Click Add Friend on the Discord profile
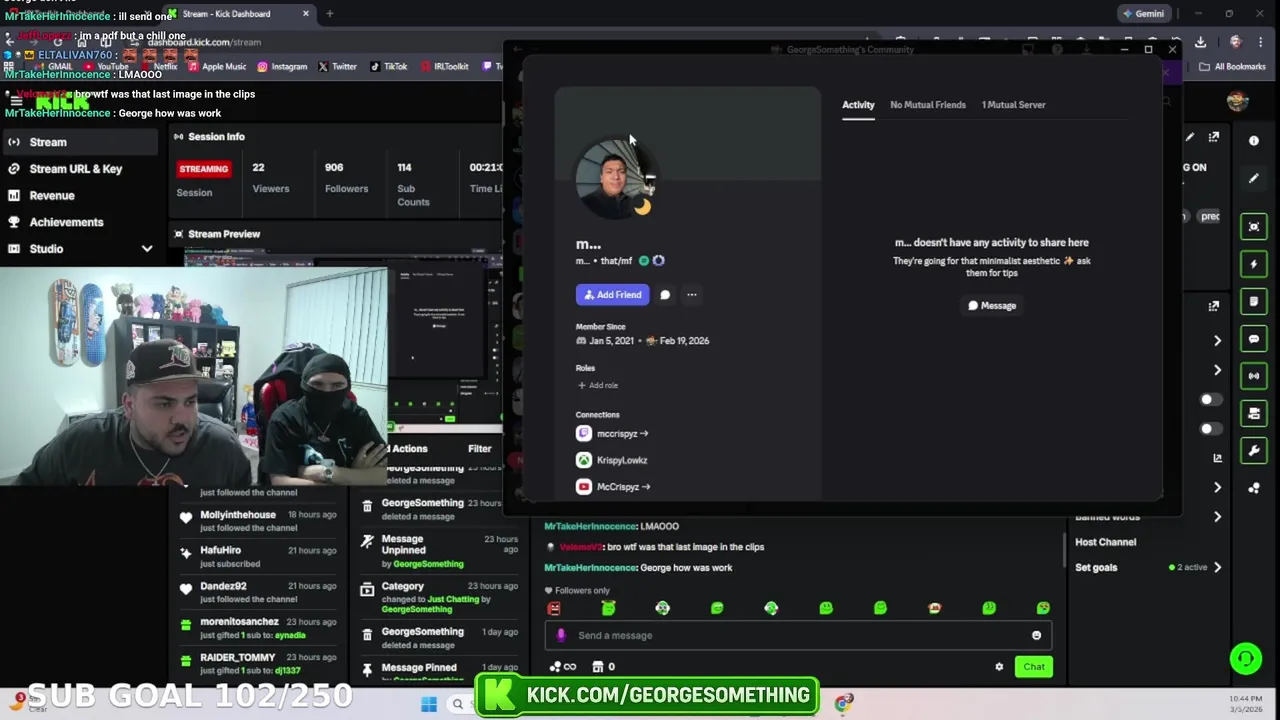 [612, 295]
